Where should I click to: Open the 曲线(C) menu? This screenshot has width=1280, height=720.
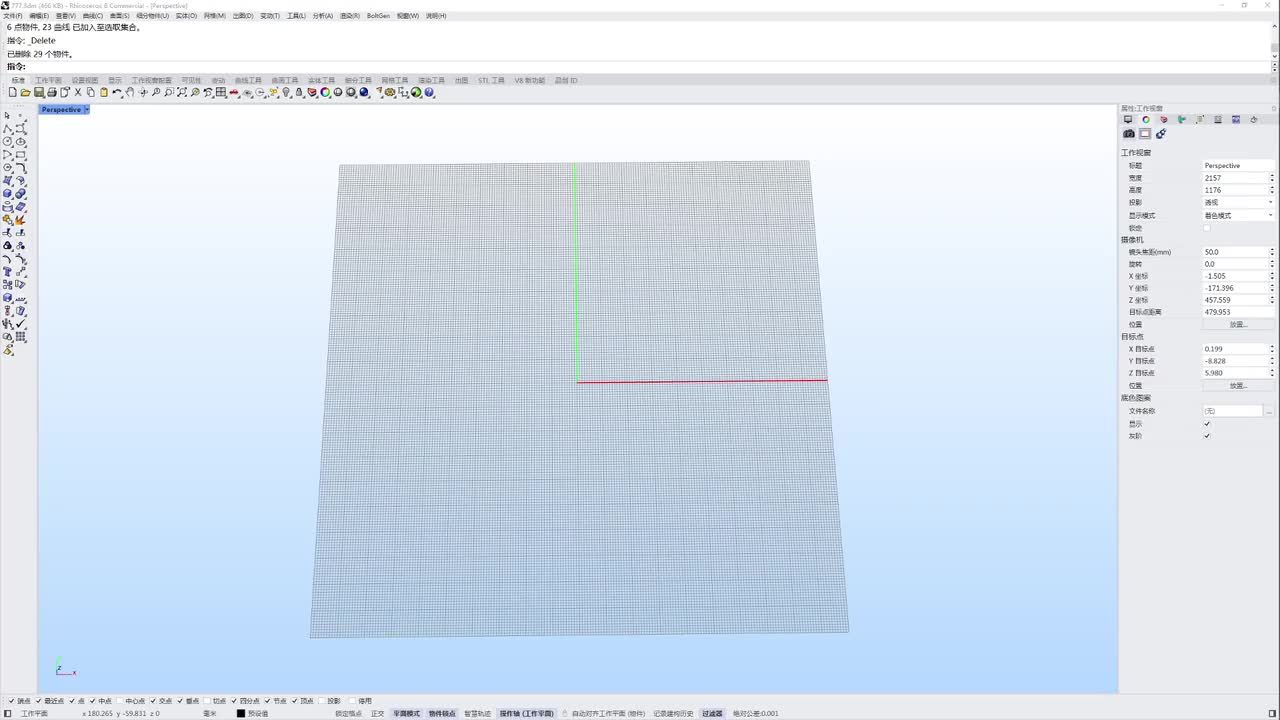coord(92,16)
